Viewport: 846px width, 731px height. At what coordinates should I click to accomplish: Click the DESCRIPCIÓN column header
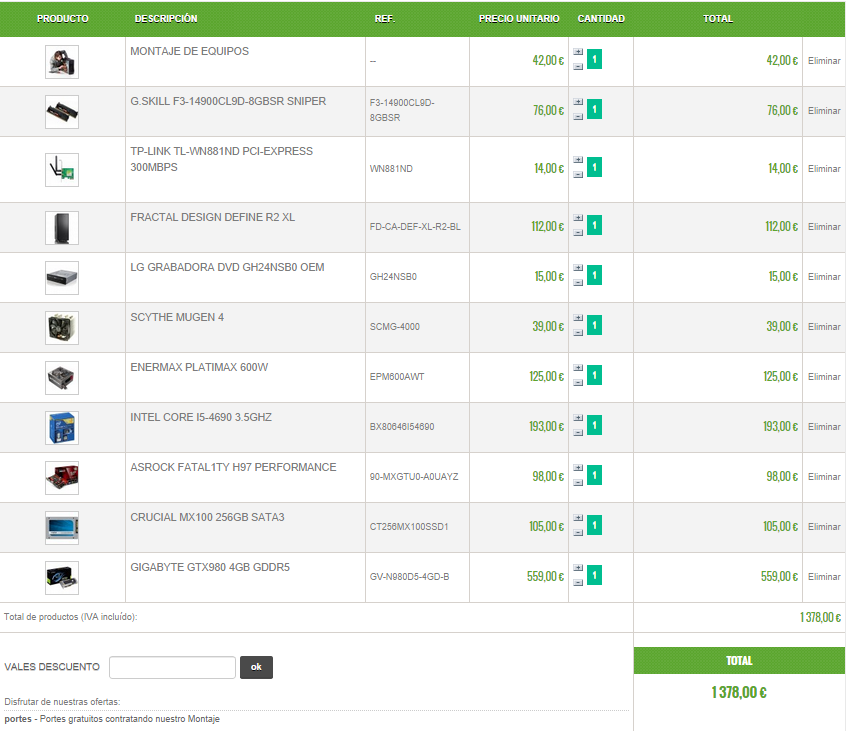coord(166,19)
